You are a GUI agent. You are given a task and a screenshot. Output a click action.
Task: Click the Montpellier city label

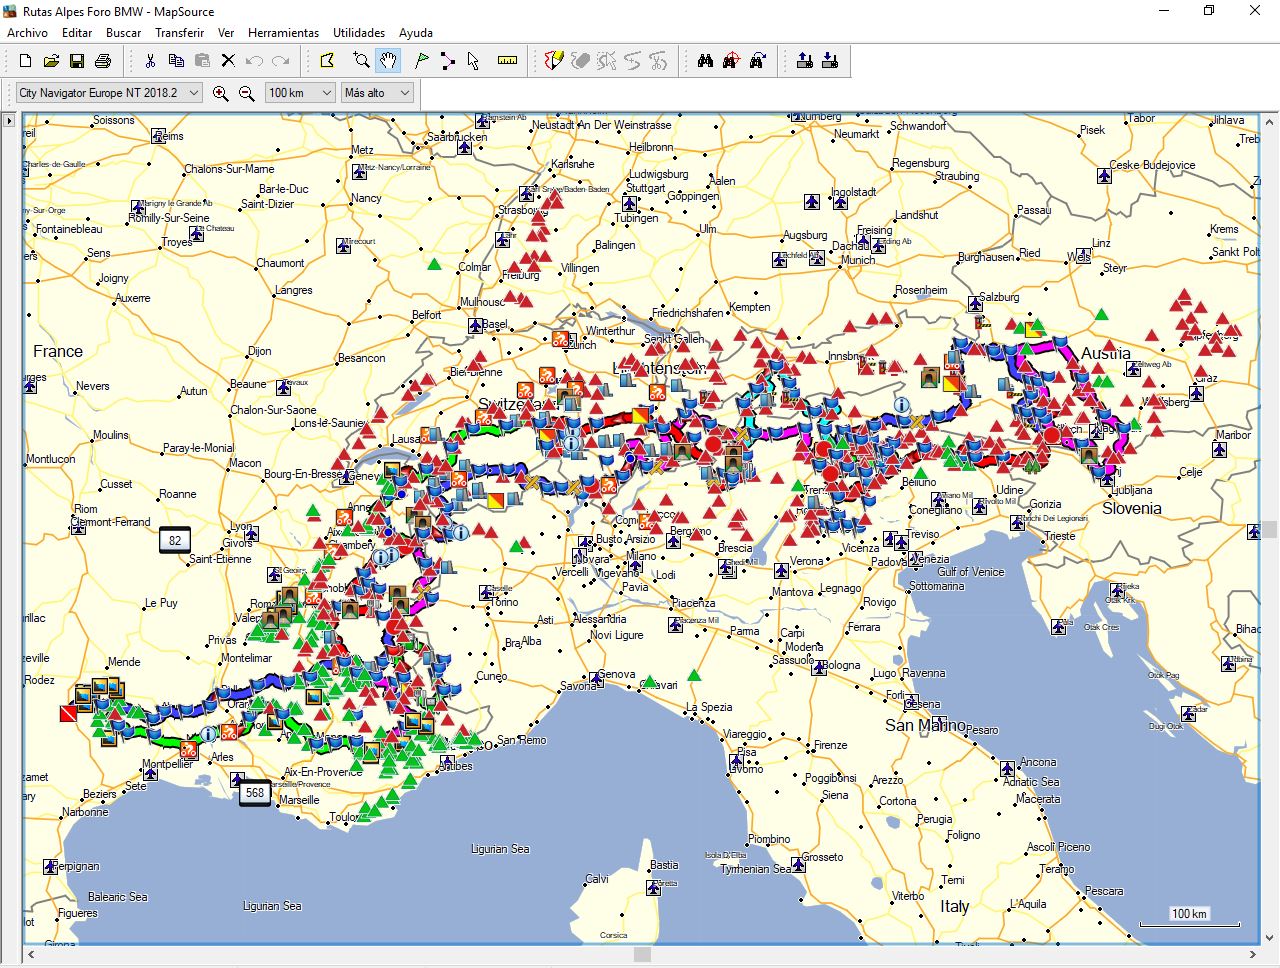(167, 764)
